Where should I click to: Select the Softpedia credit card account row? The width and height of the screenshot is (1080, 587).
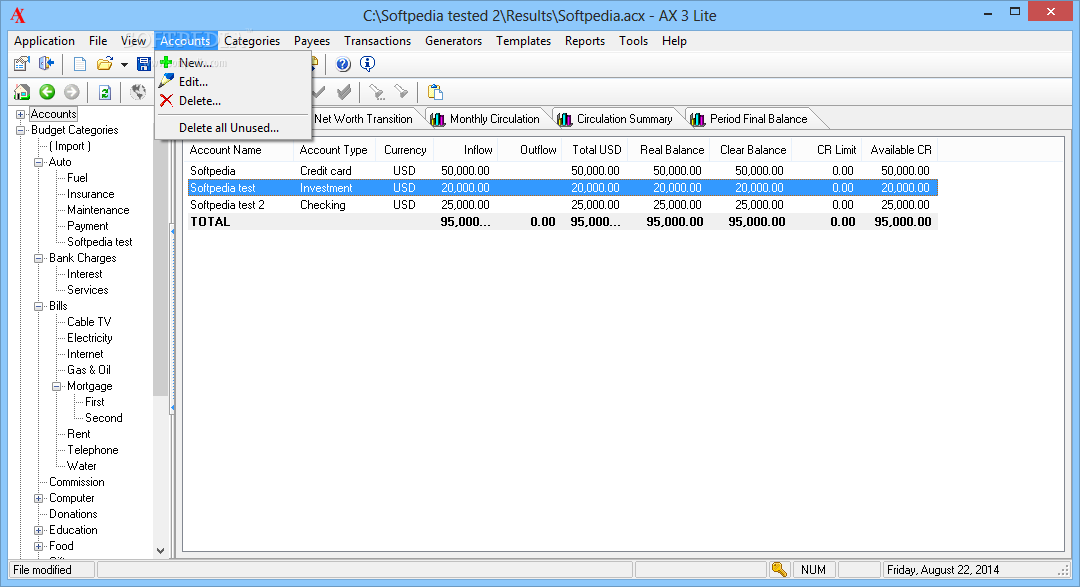pyautogui.click(x=561, y=171)
